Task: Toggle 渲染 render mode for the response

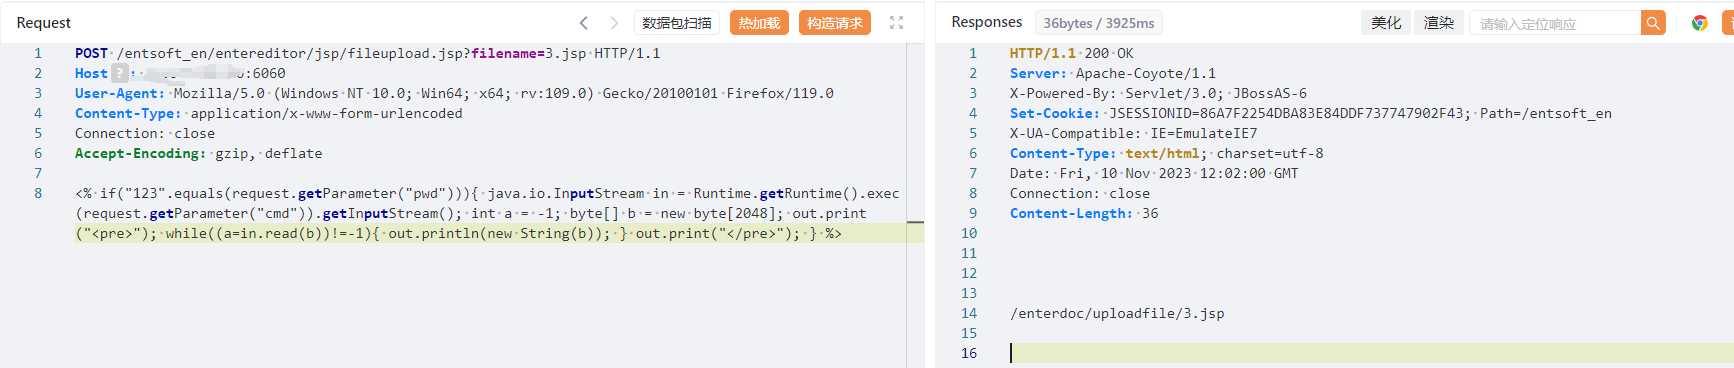Action: [x=1439, y=23]
